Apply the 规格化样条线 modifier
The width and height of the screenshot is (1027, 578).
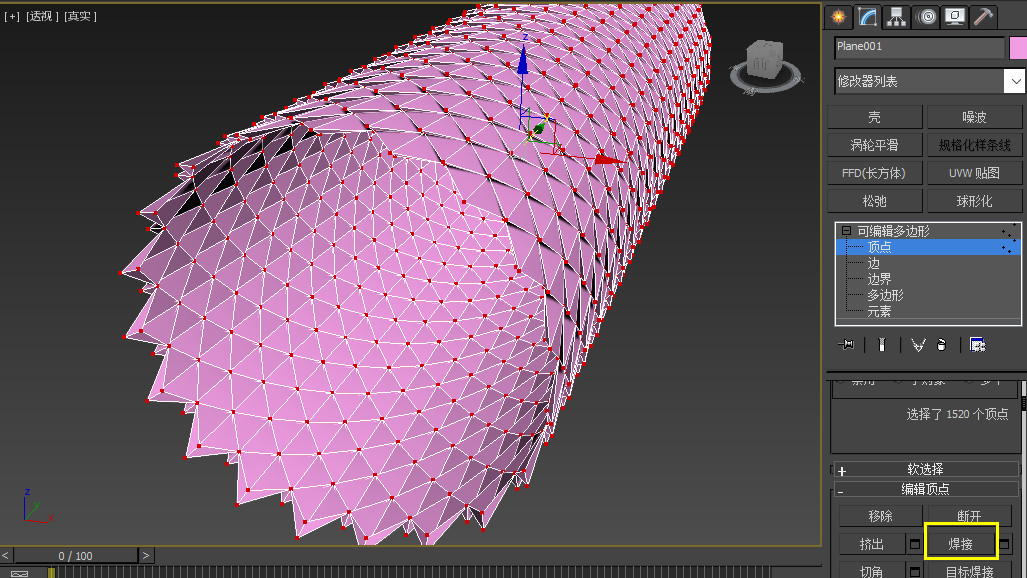(974, 145)
